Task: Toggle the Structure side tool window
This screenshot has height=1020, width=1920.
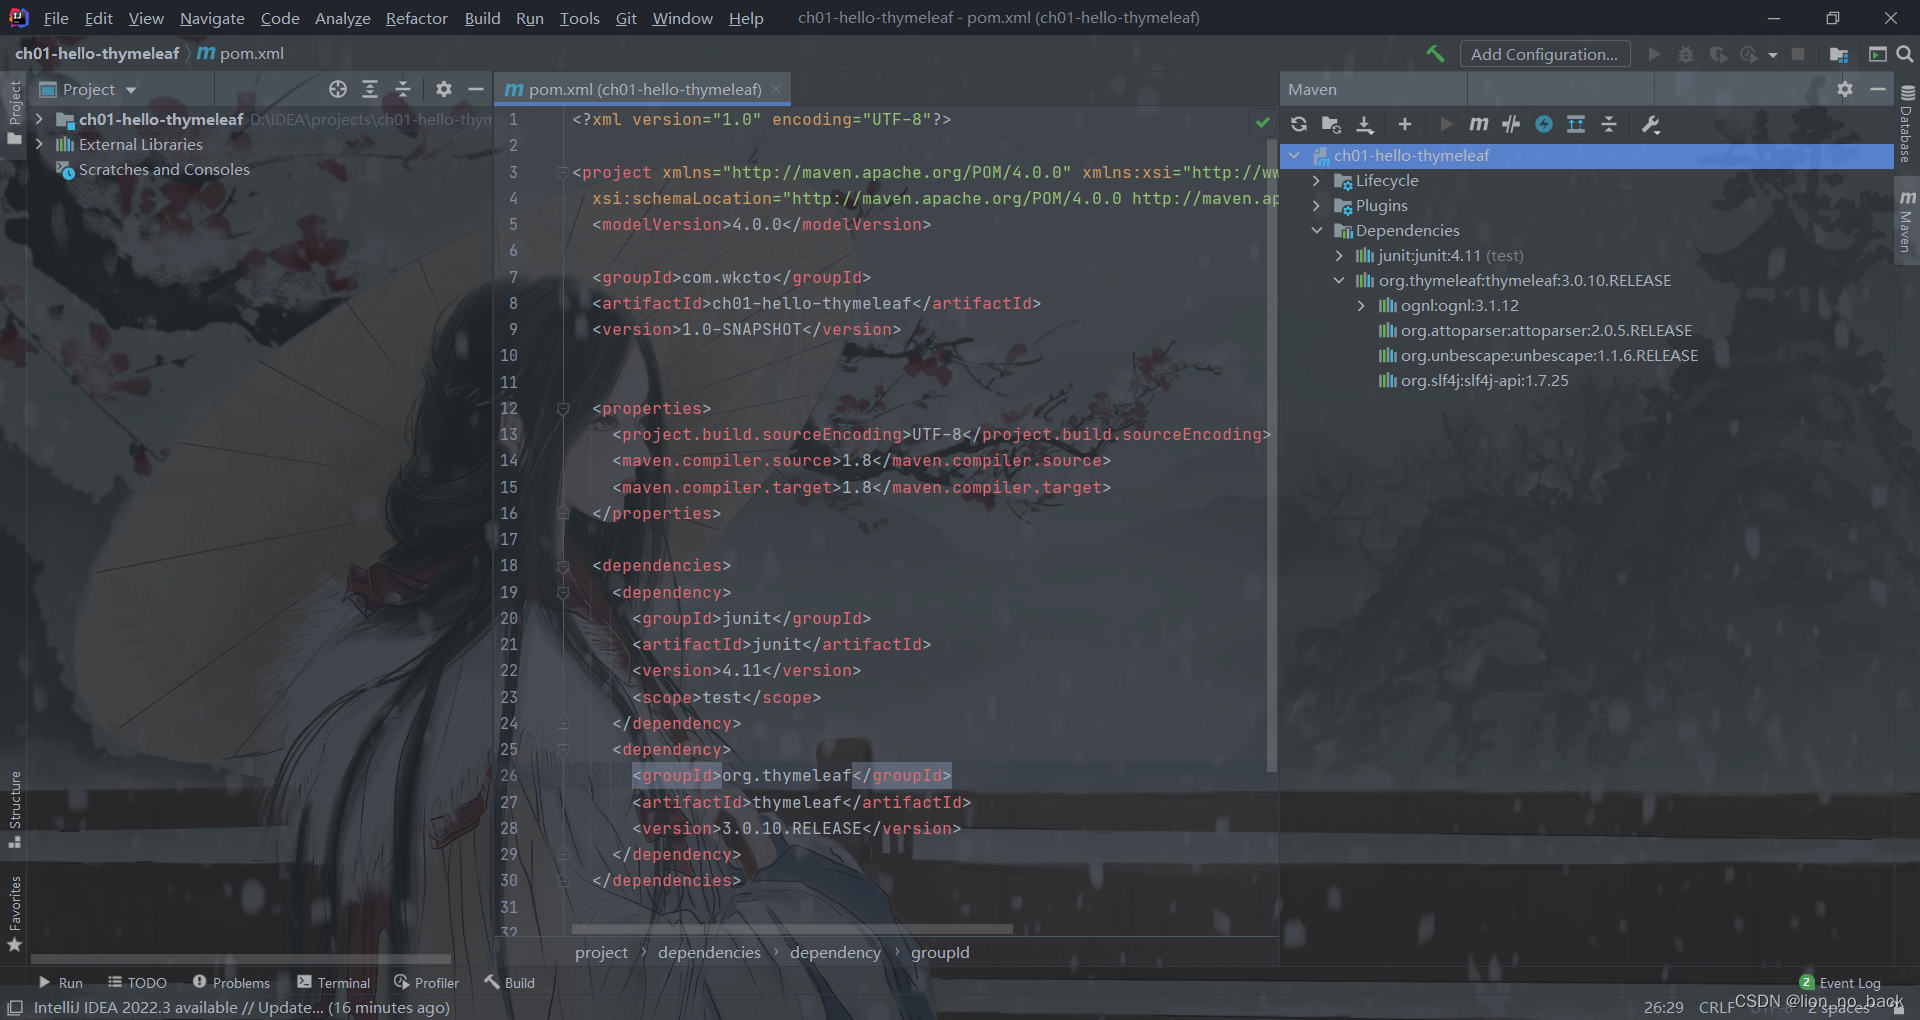Action: [14, 809]
